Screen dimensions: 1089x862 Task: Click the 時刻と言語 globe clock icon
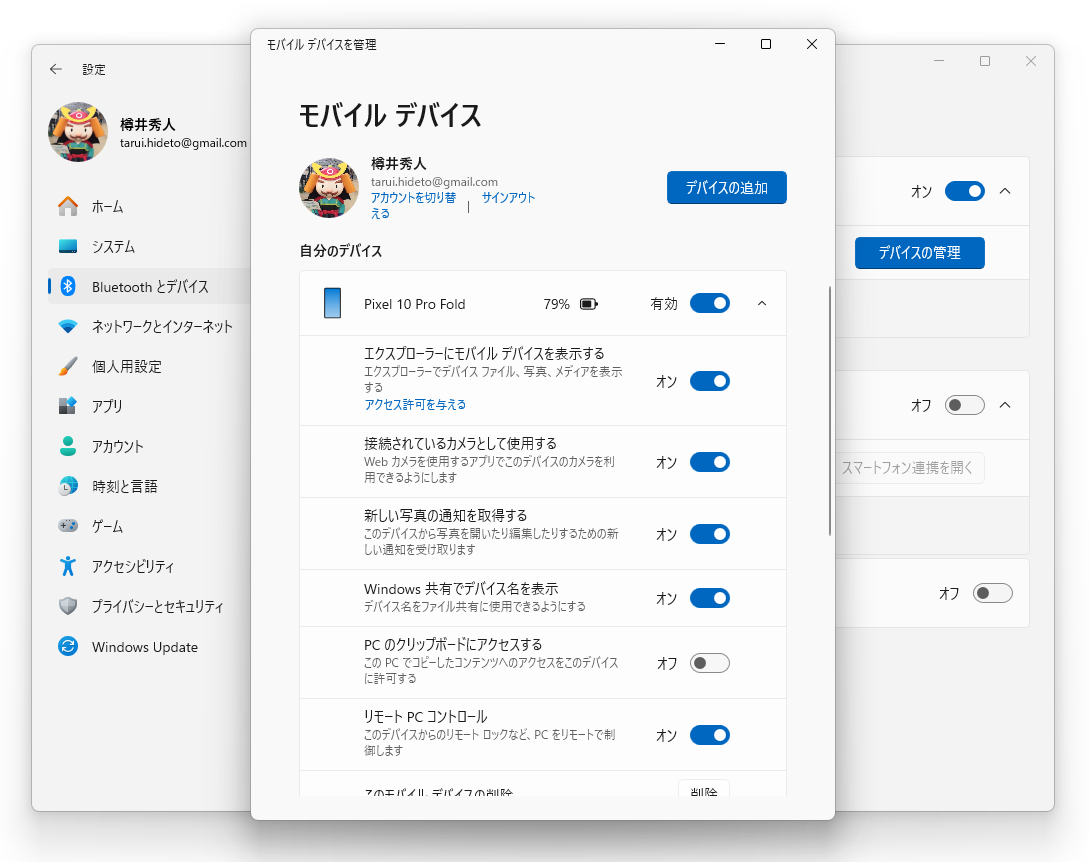pos(68,486)
